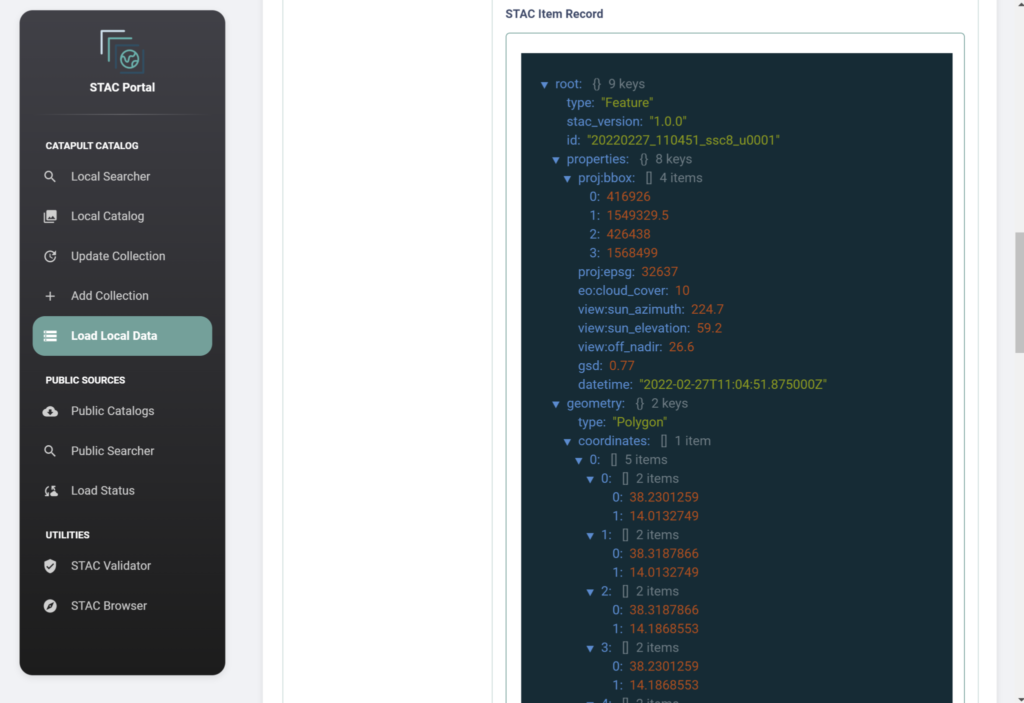Click the Update Collection refresh icon
This screenshot has height=703, width=1024.
pyautogui.click(x=50, y=256)
